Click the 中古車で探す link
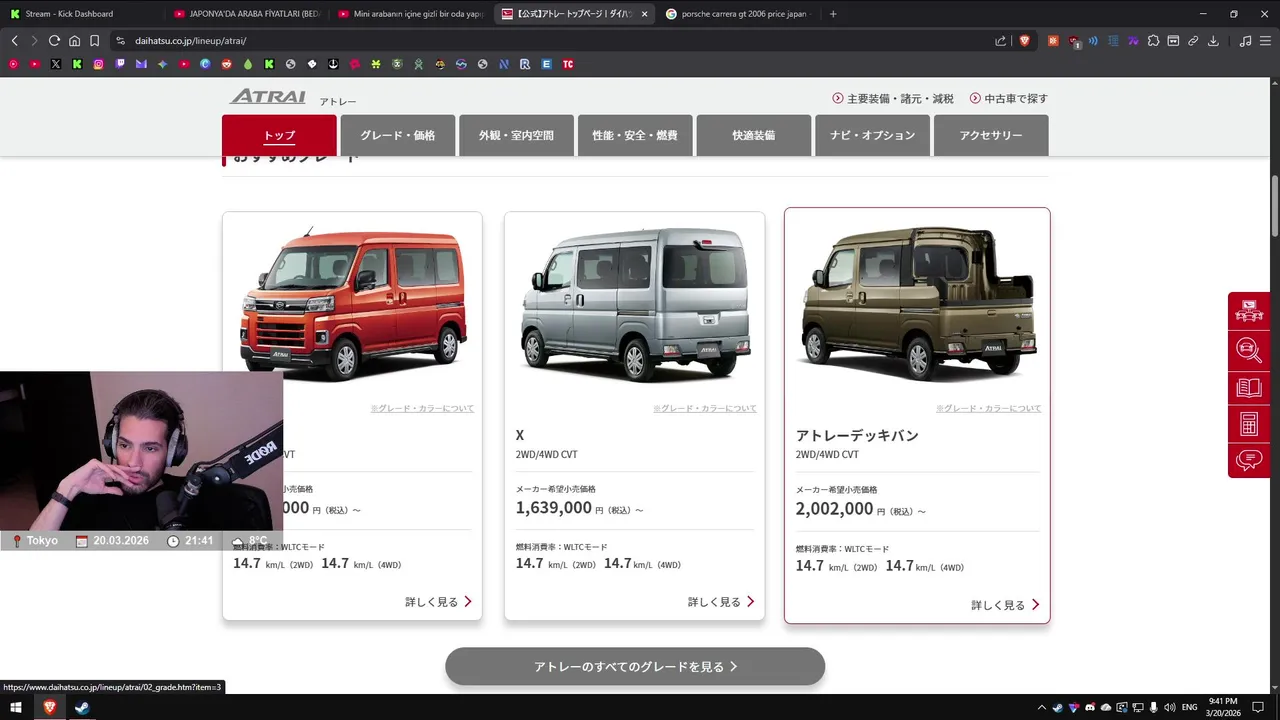 1009,98
